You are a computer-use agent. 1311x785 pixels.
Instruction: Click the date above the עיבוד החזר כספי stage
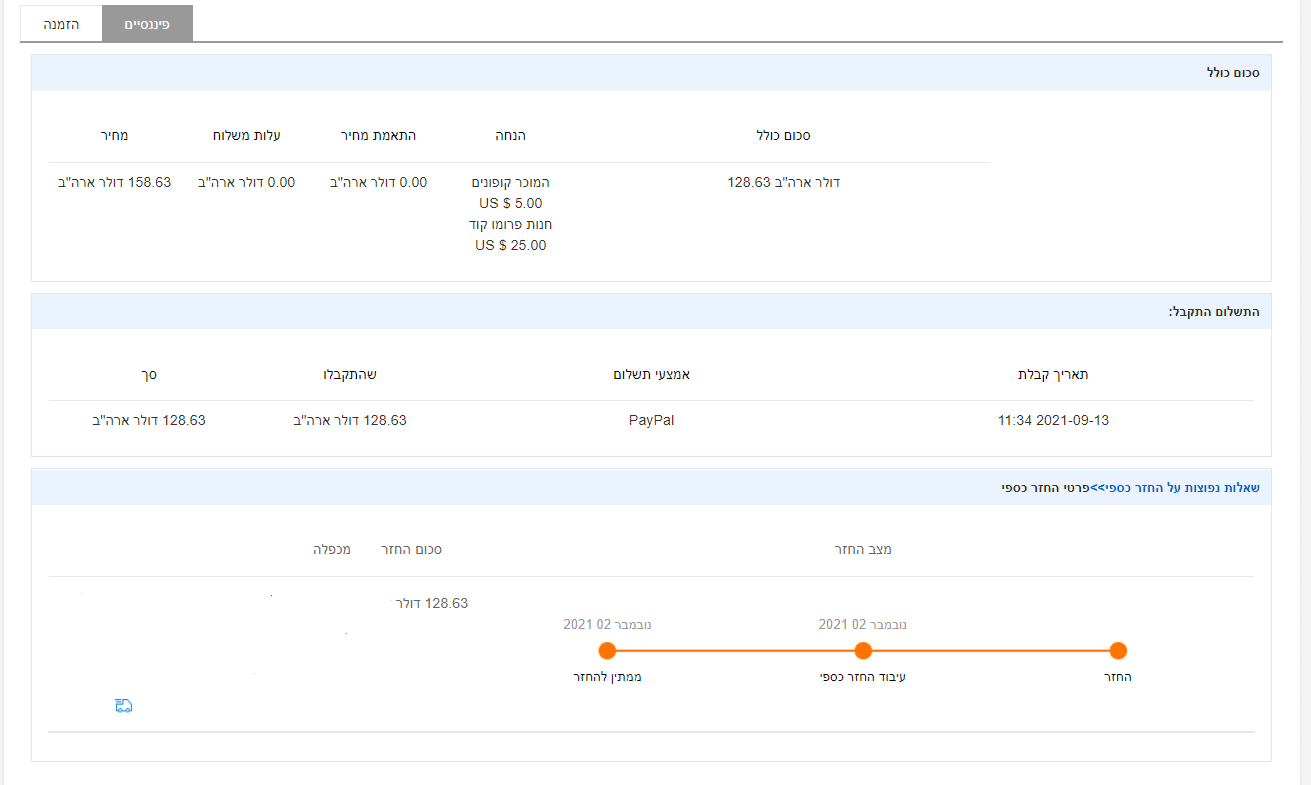tap(863, 624)
